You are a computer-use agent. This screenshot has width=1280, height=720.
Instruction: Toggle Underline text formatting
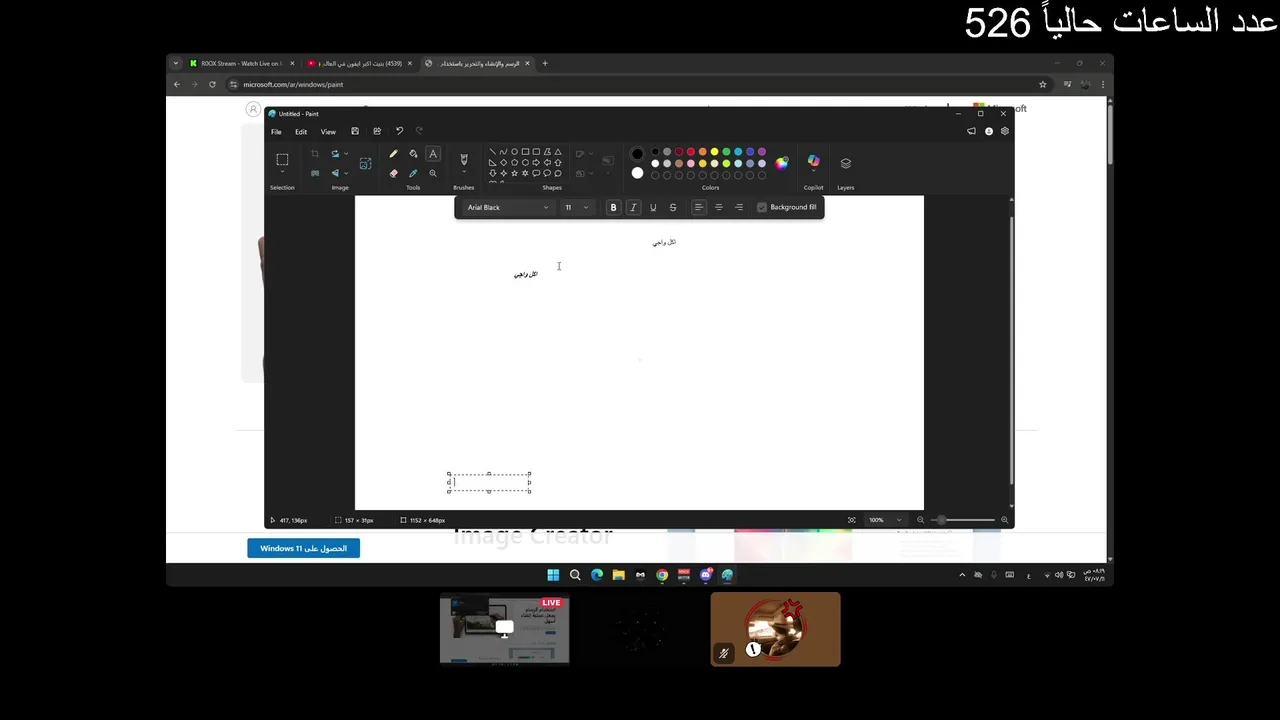click(x=653, y=207)
